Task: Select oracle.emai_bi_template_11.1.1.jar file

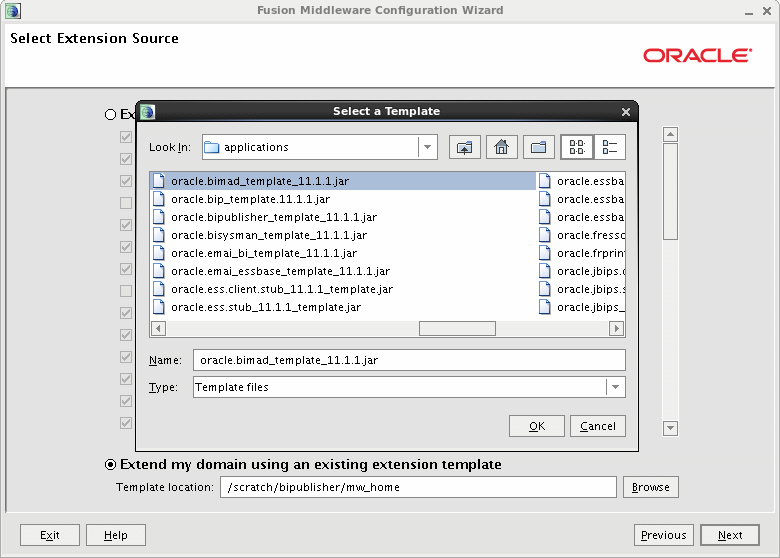Action: 264,253
